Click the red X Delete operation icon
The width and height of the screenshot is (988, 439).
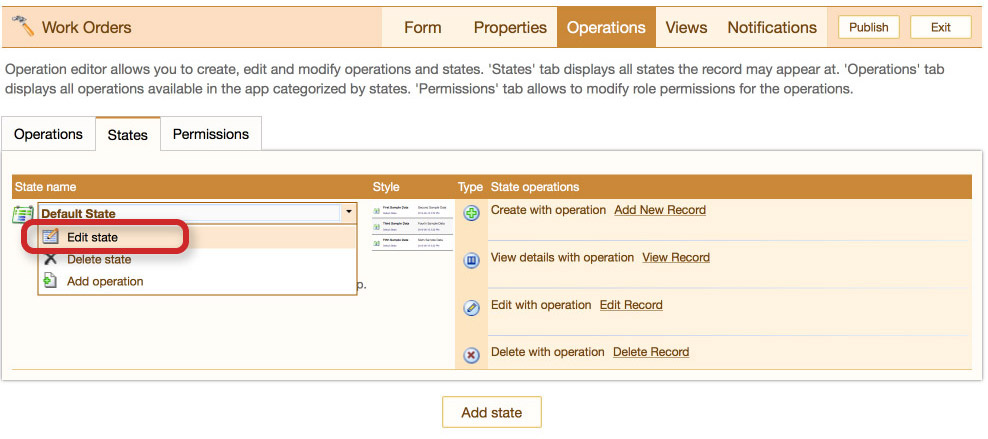pos(472,355)
